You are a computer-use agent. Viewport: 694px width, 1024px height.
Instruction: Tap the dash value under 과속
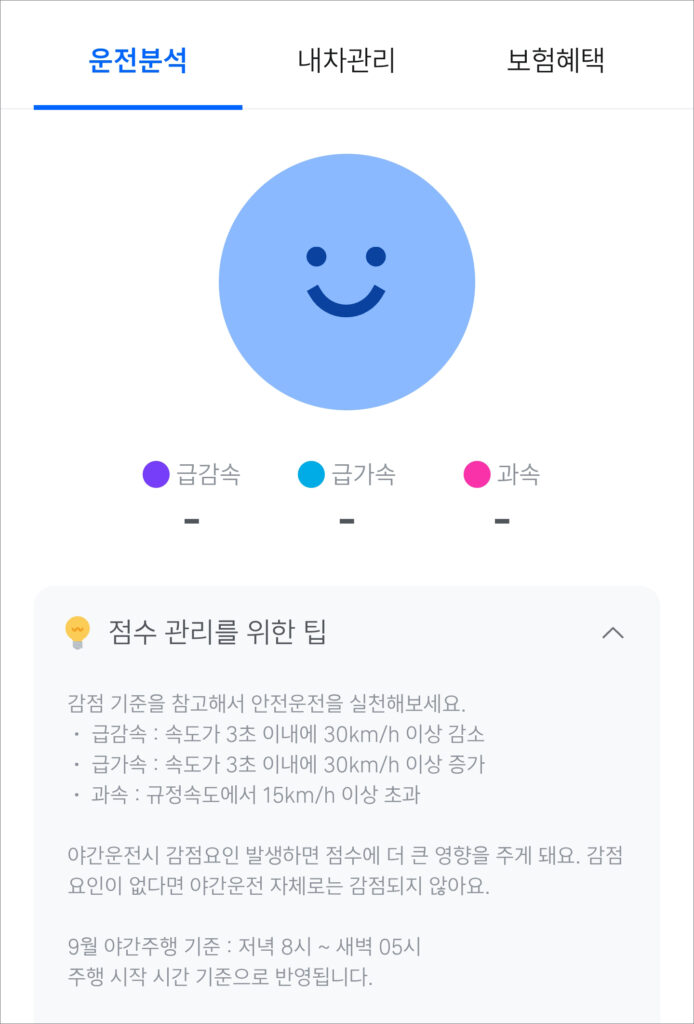[501, 520]
